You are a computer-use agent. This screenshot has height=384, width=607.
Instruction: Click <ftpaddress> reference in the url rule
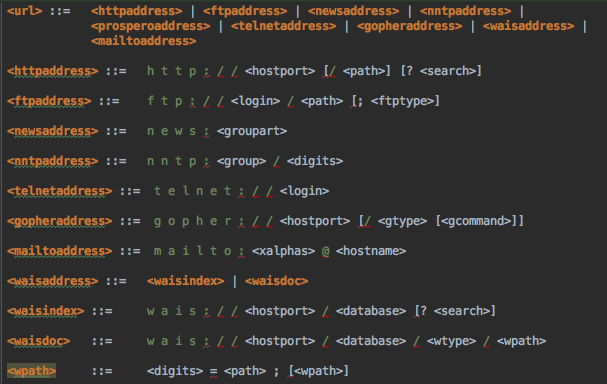[245, 11]
